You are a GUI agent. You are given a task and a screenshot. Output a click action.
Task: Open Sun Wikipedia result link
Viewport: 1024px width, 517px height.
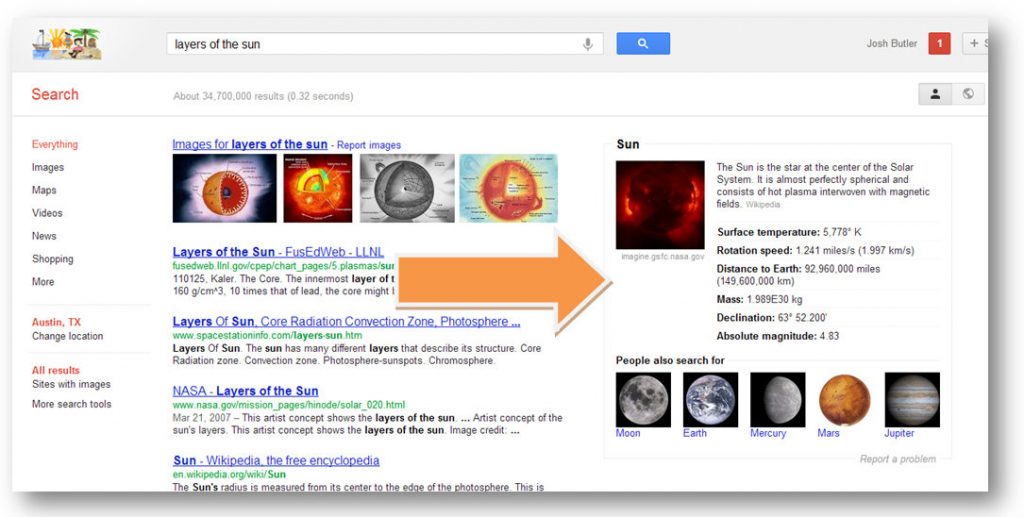276,460
